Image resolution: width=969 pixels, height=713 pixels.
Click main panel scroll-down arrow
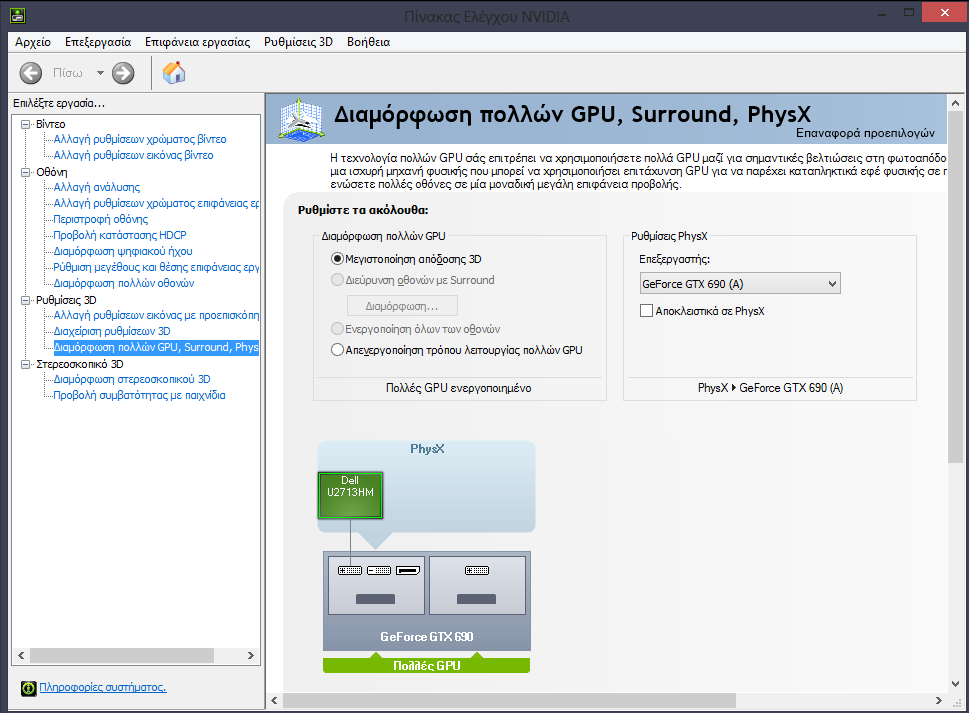click(x=955, y=684)
